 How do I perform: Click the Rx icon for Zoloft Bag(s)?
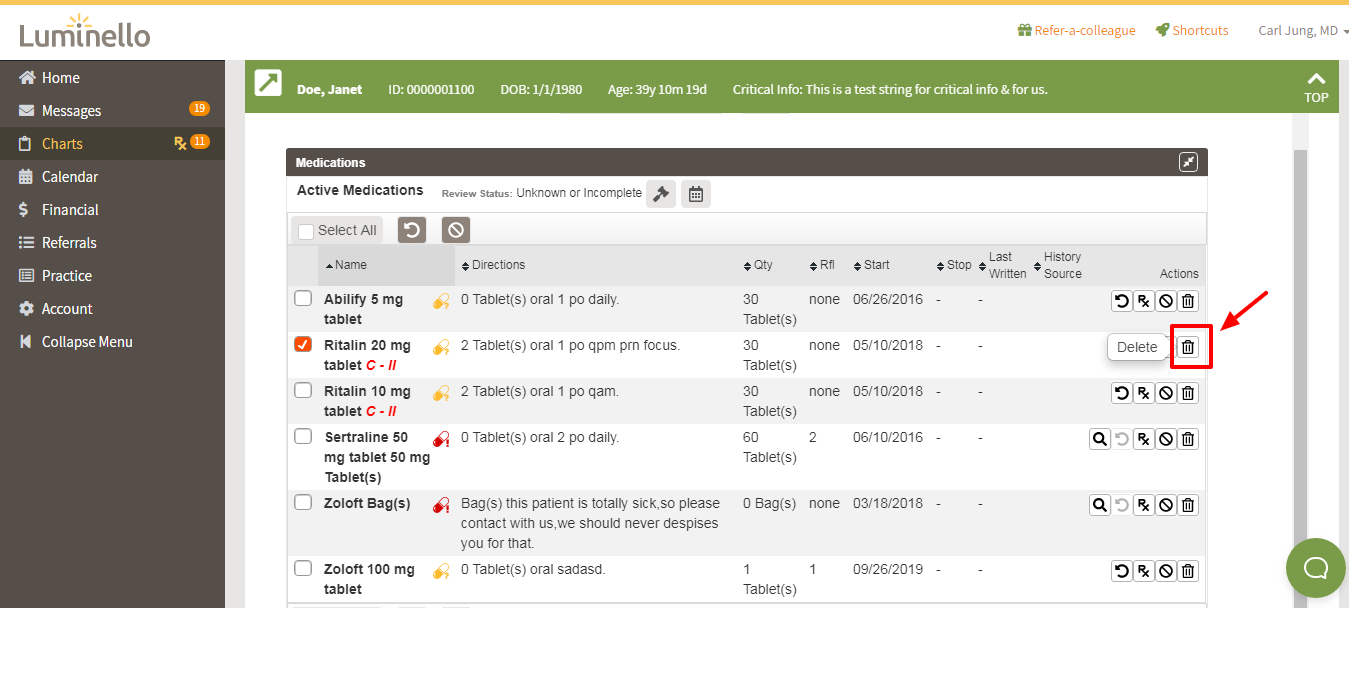(x=1144, y=505)
